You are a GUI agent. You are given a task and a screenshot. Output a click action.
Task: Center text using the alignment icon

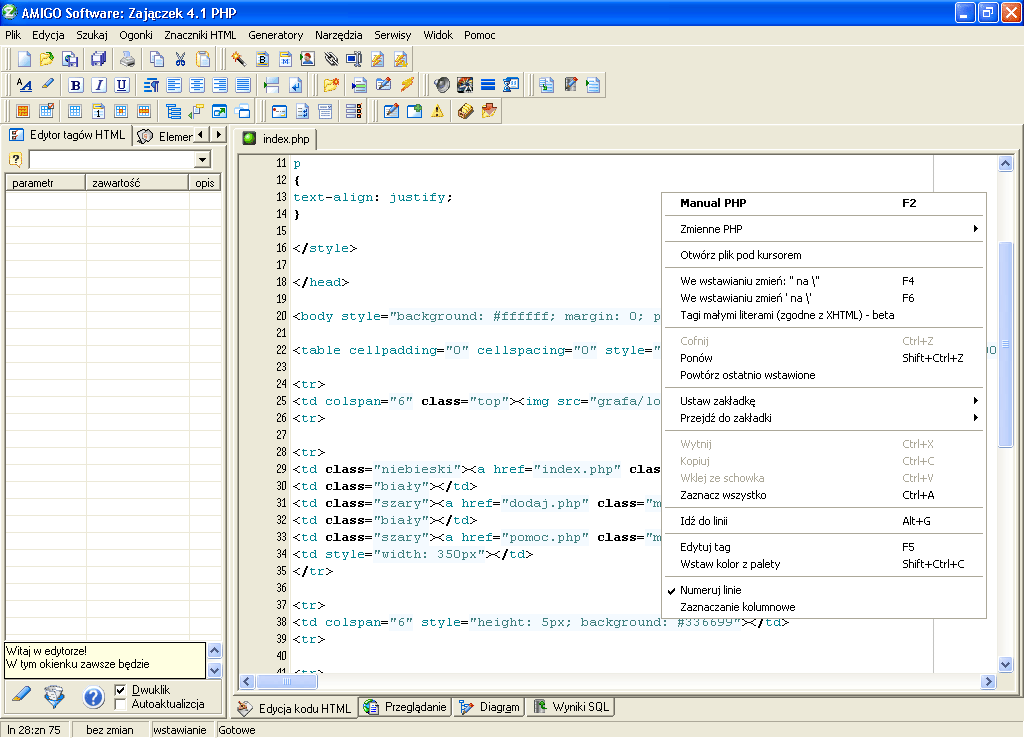pyautogui.click(x=197, y=85)
